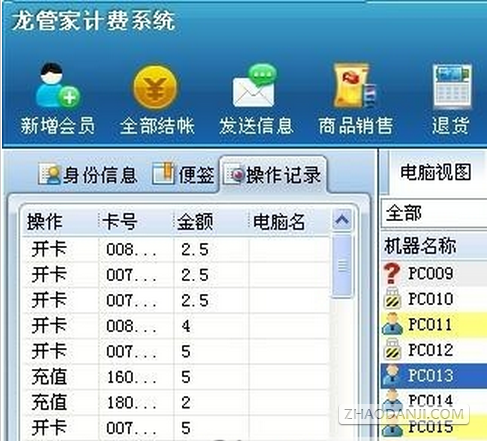This screenshot has width=488, height=441.
Task: Select locked machine PC012
Action: (434, 350)
